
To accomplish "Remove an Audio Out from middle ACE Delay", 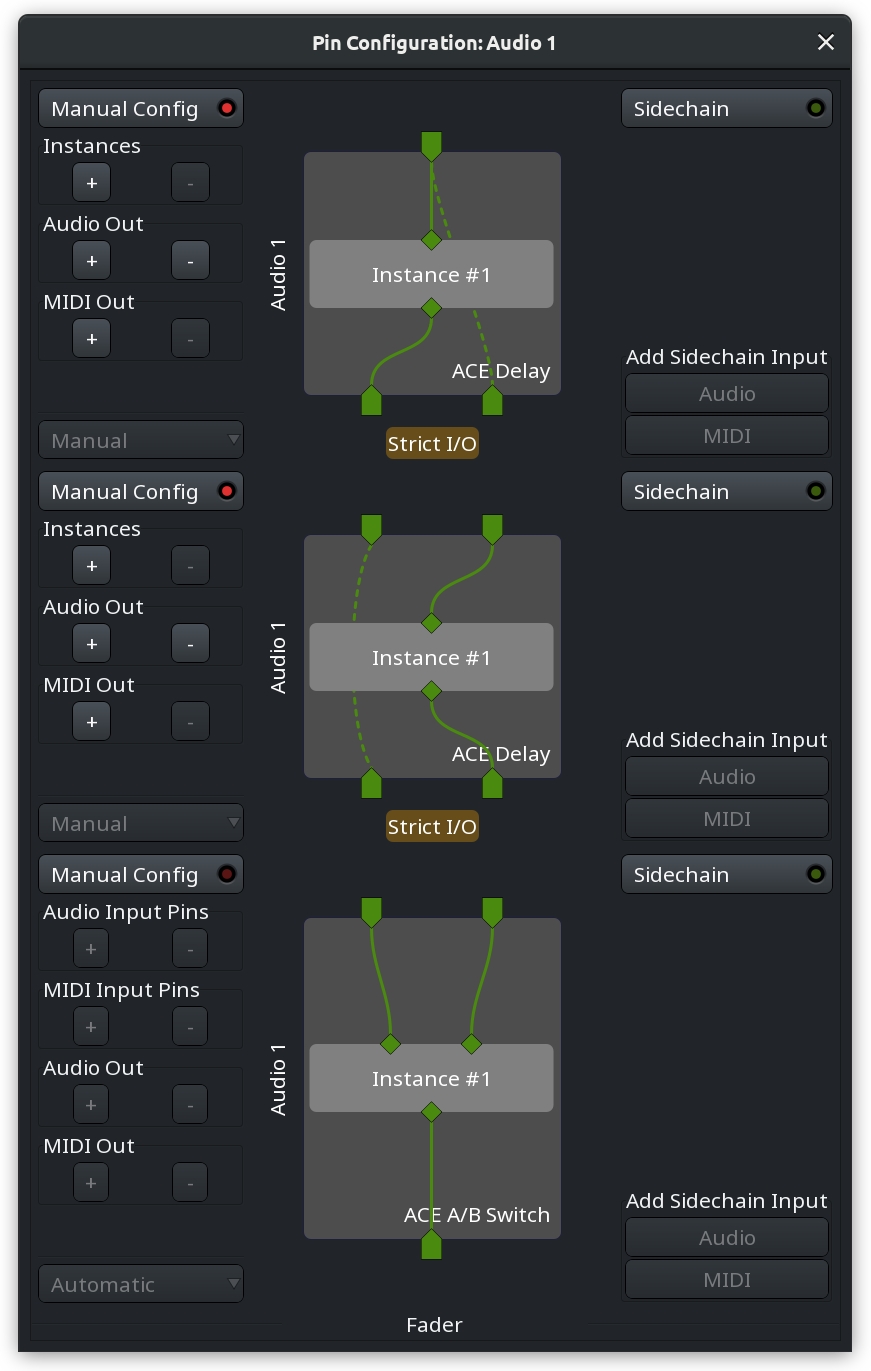I will point(190,644).
